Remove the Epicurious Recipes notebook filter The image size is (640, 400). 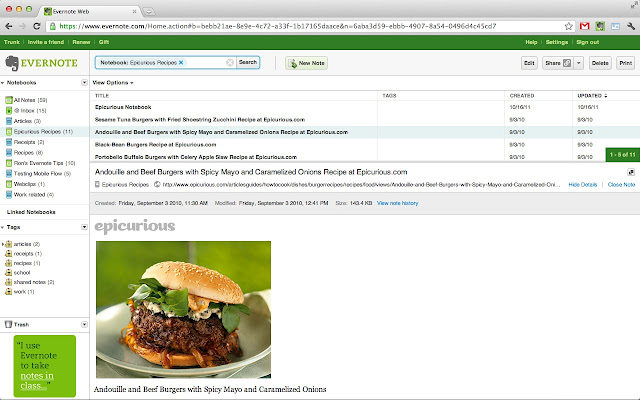181,62
